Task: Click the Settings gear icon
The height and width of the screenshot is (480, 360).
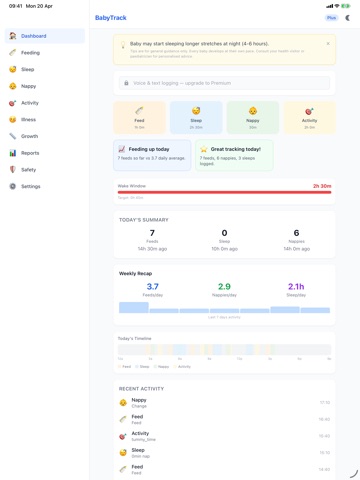Action: pos(13,186)
